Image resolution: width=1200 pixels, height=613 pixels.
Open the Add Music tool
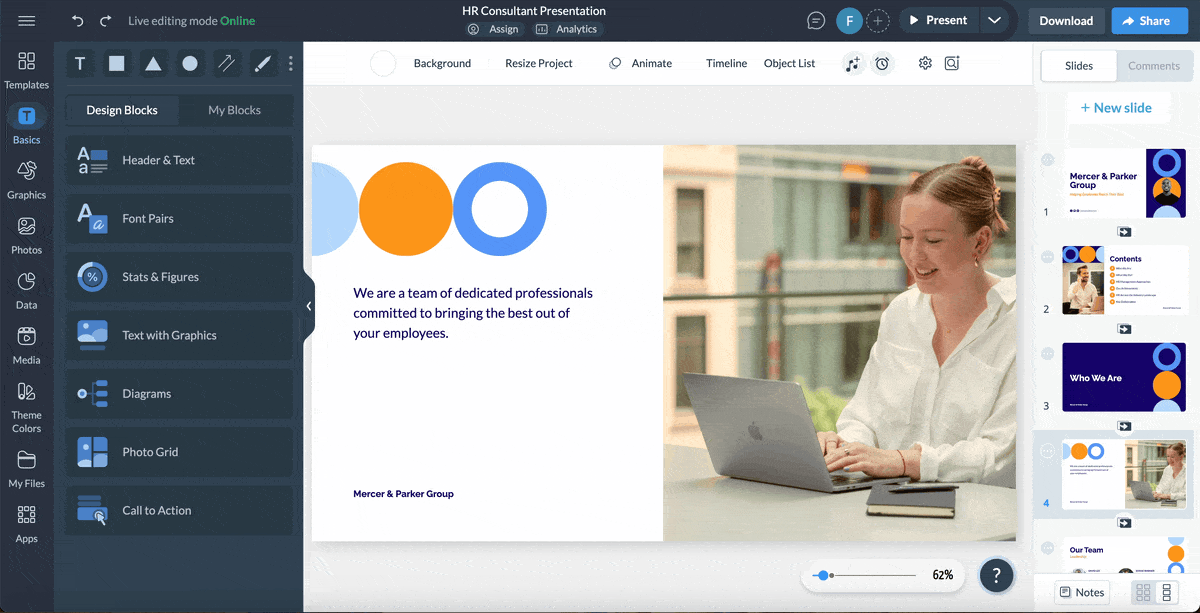point(853,63)
